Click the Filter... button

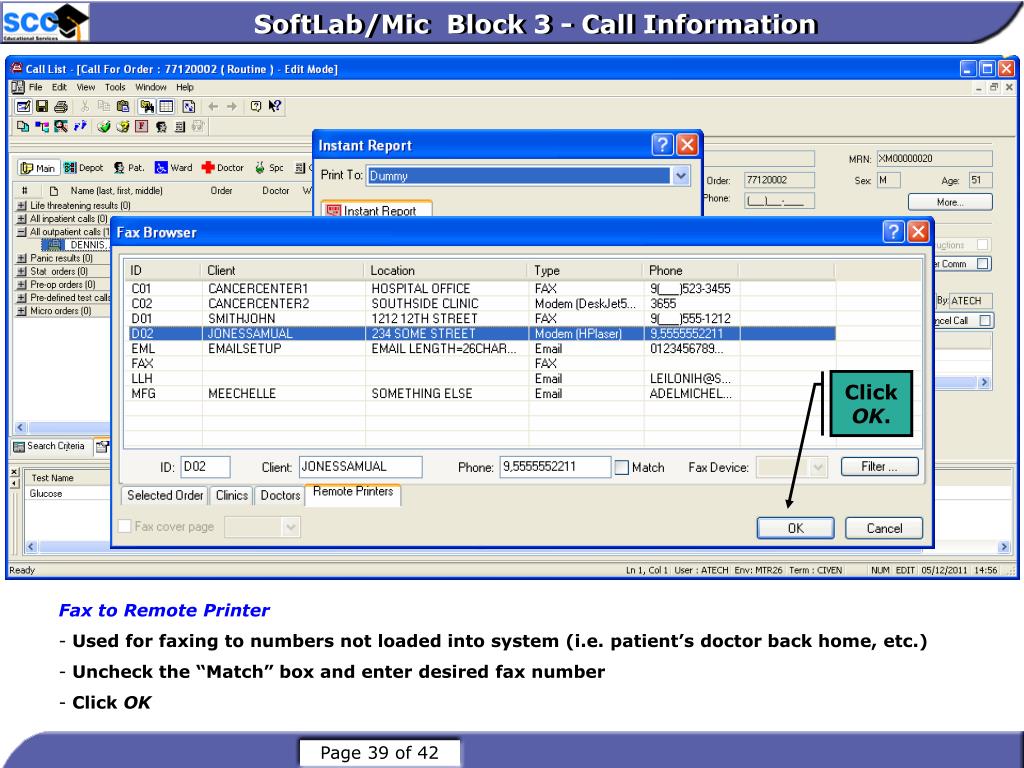click(880, 466)
